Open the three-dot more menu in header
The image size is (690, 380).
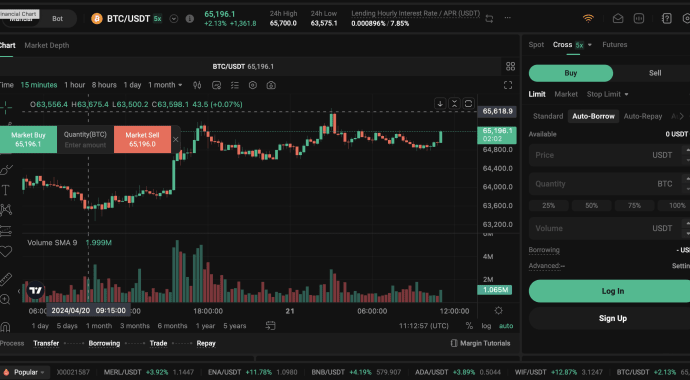point(507,18)
